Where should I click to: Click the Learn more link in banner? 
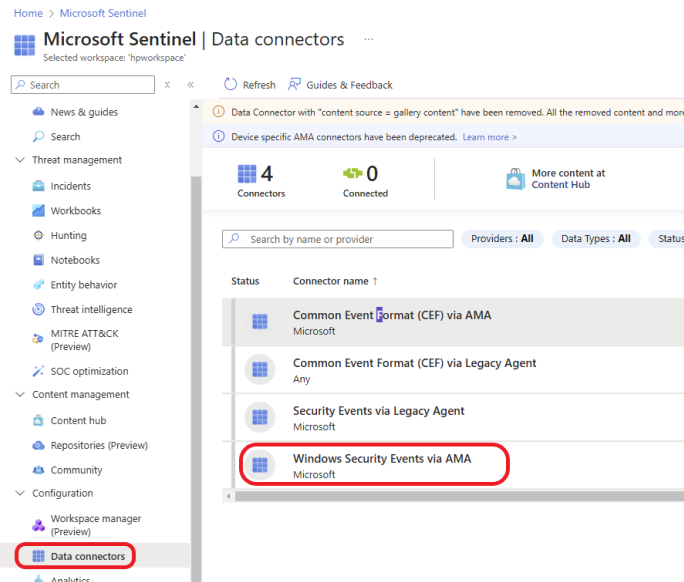pyautogui.click(x=489, y=137)
